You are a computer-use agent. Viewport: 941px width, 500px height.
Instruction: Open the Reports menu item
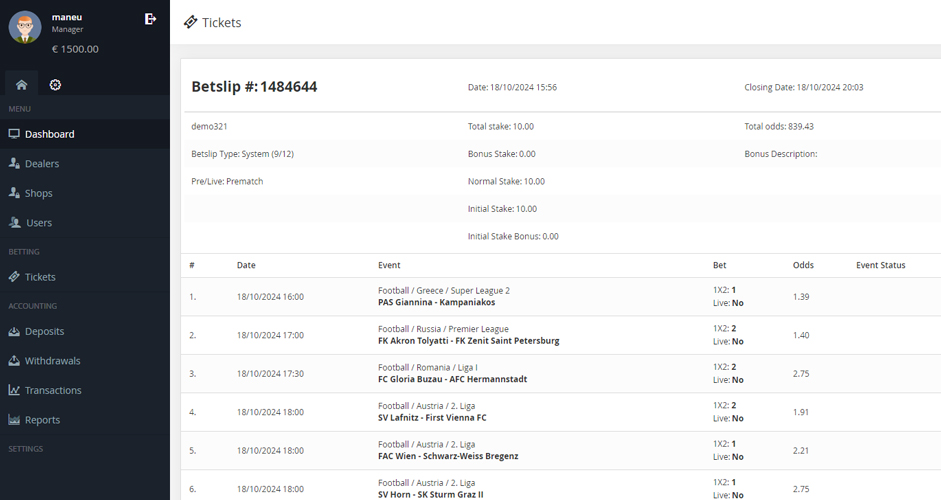(x=42, y=420)
